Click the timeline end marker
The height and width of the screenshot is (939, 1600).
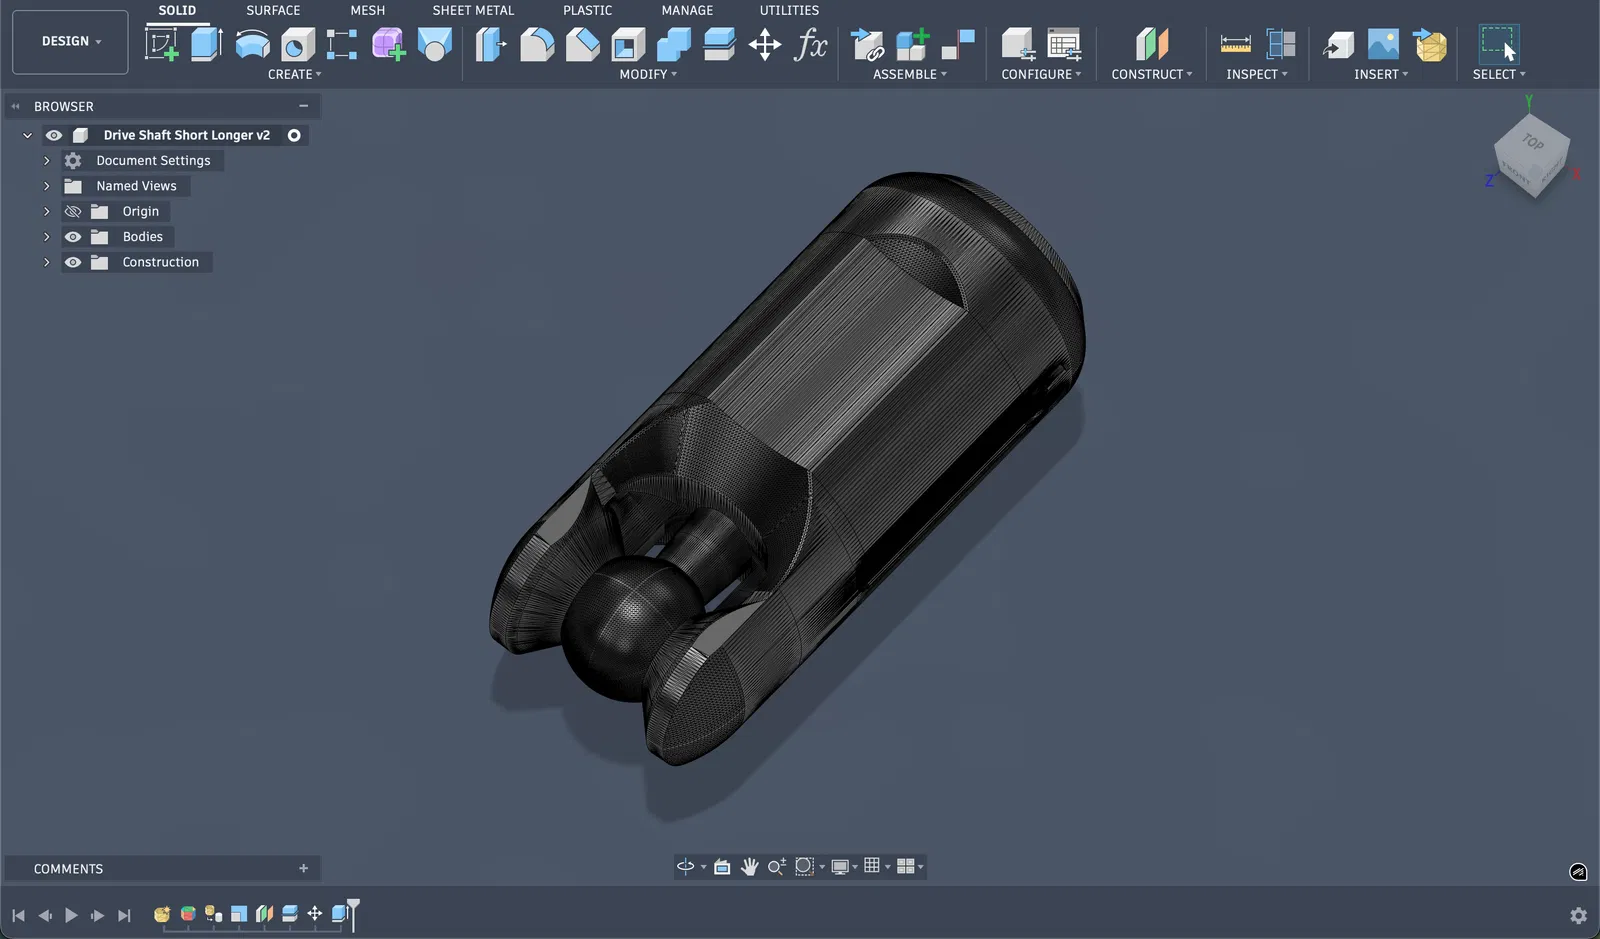(x=353, y=914)
